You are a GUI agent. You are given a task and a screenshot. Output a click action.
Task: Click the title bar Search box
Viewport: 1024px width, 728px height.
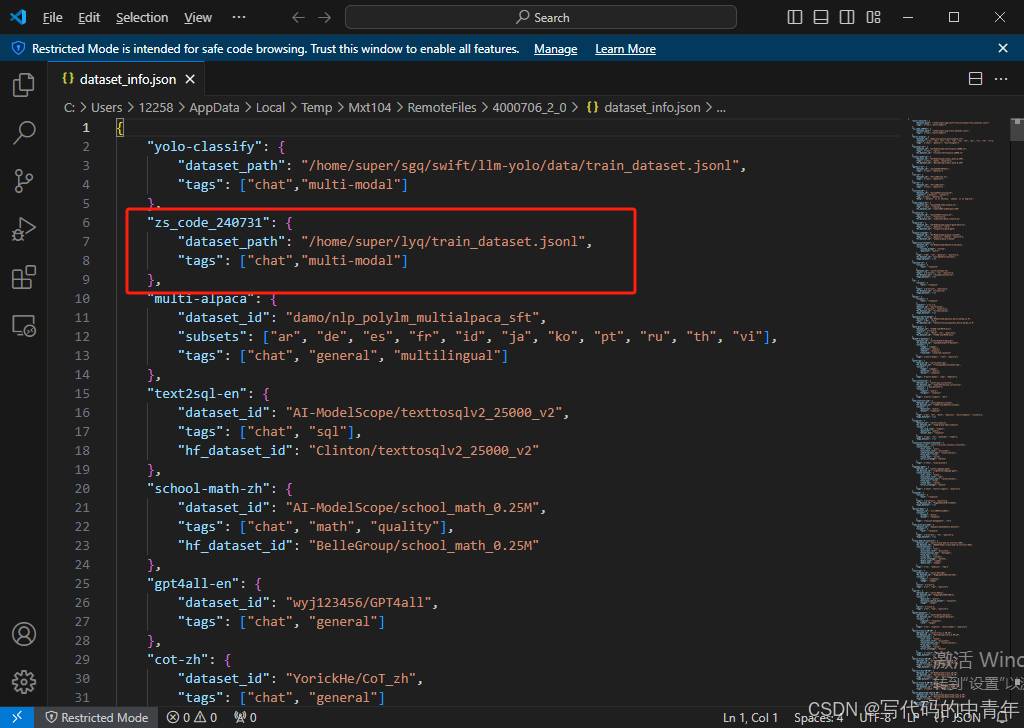pos(541,18)
